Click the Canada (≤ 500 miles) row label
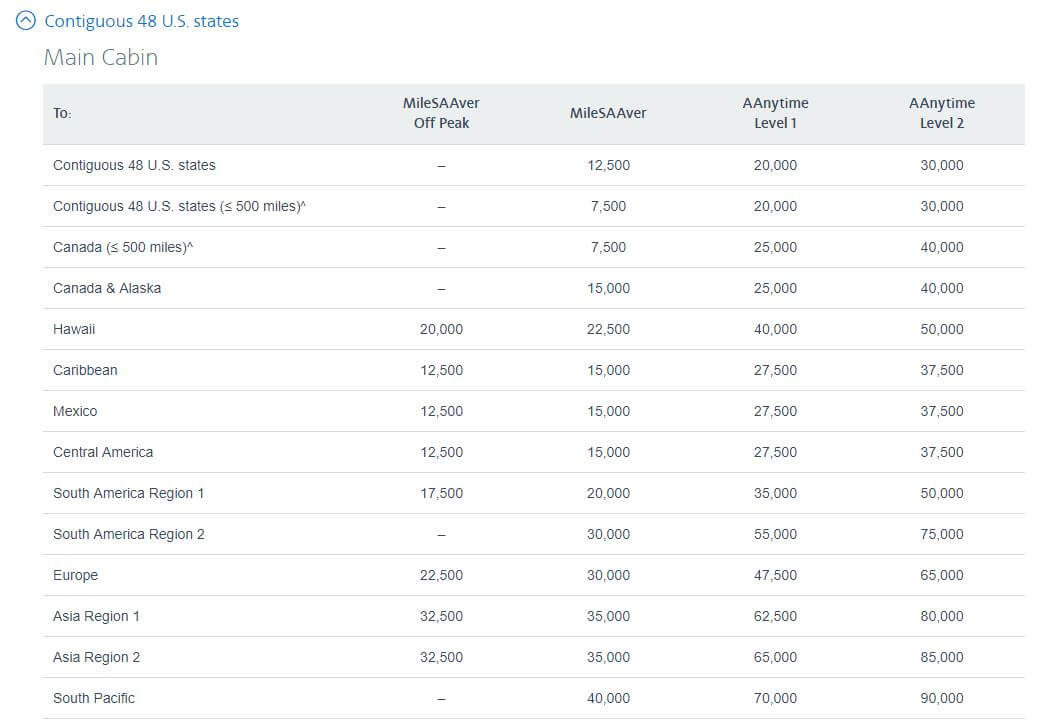 123,247
